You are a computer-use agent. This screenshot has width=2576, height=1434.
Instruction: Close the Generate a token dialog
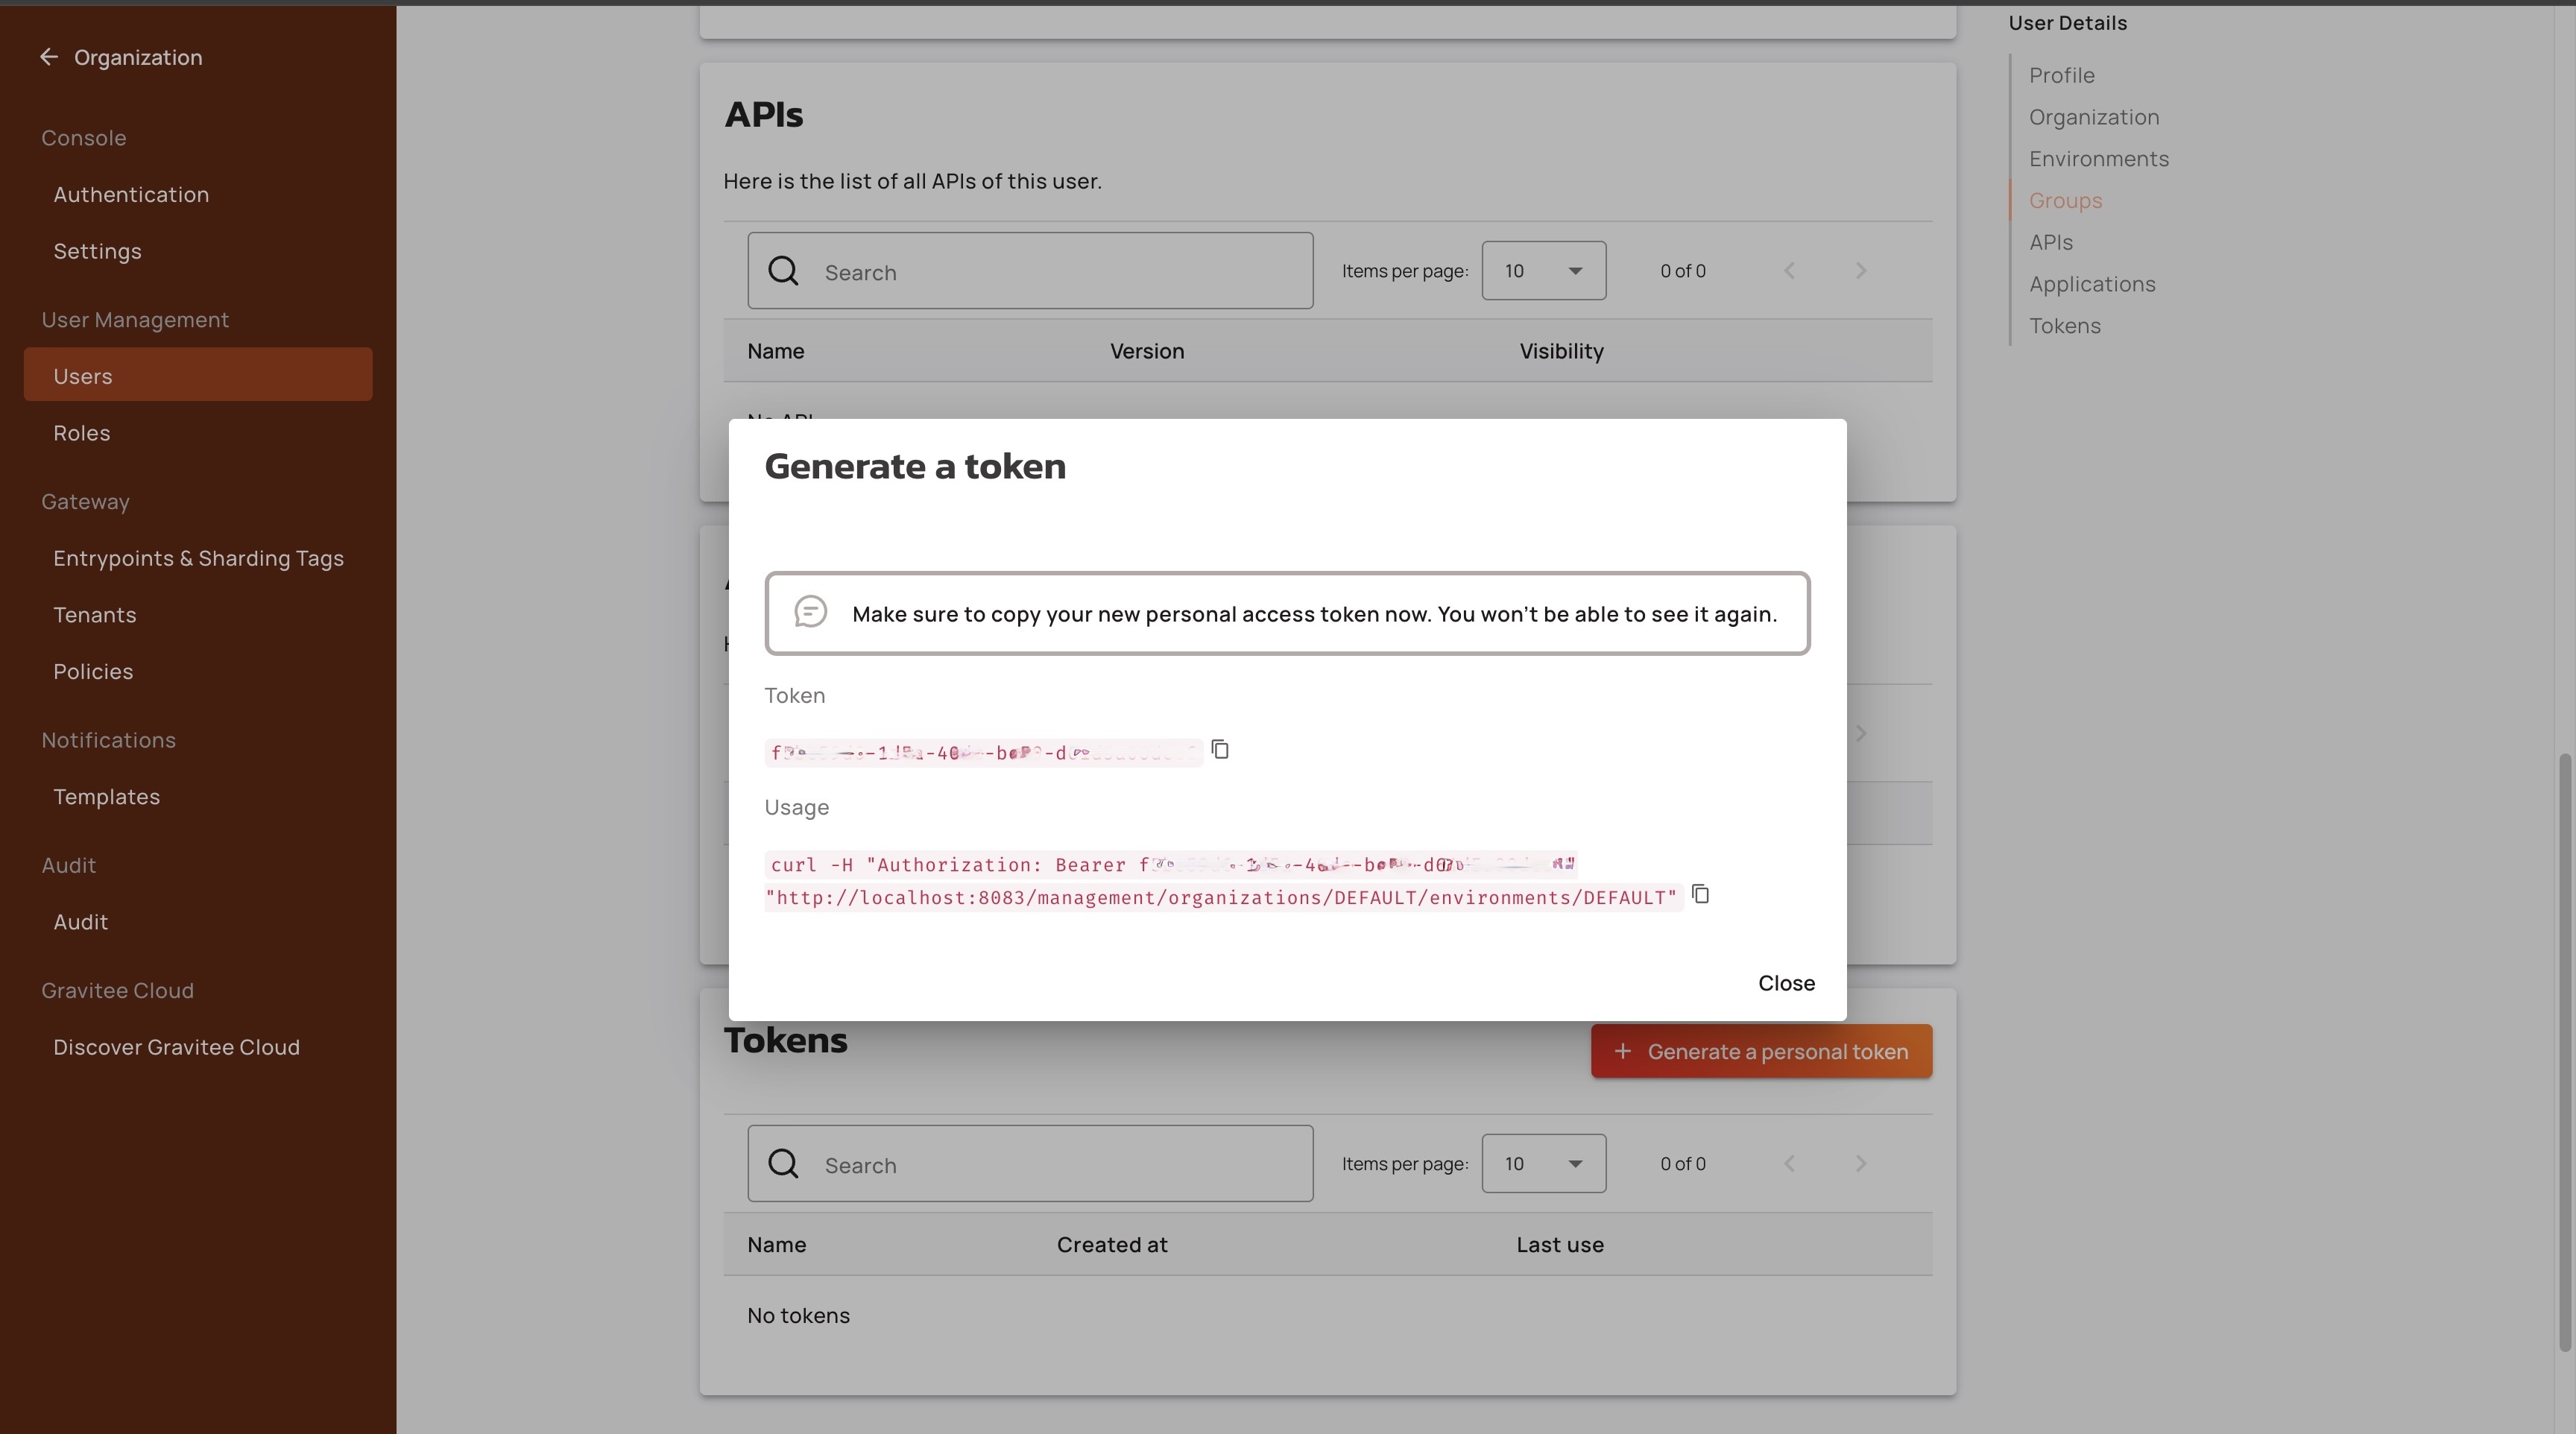[1786, 983]
